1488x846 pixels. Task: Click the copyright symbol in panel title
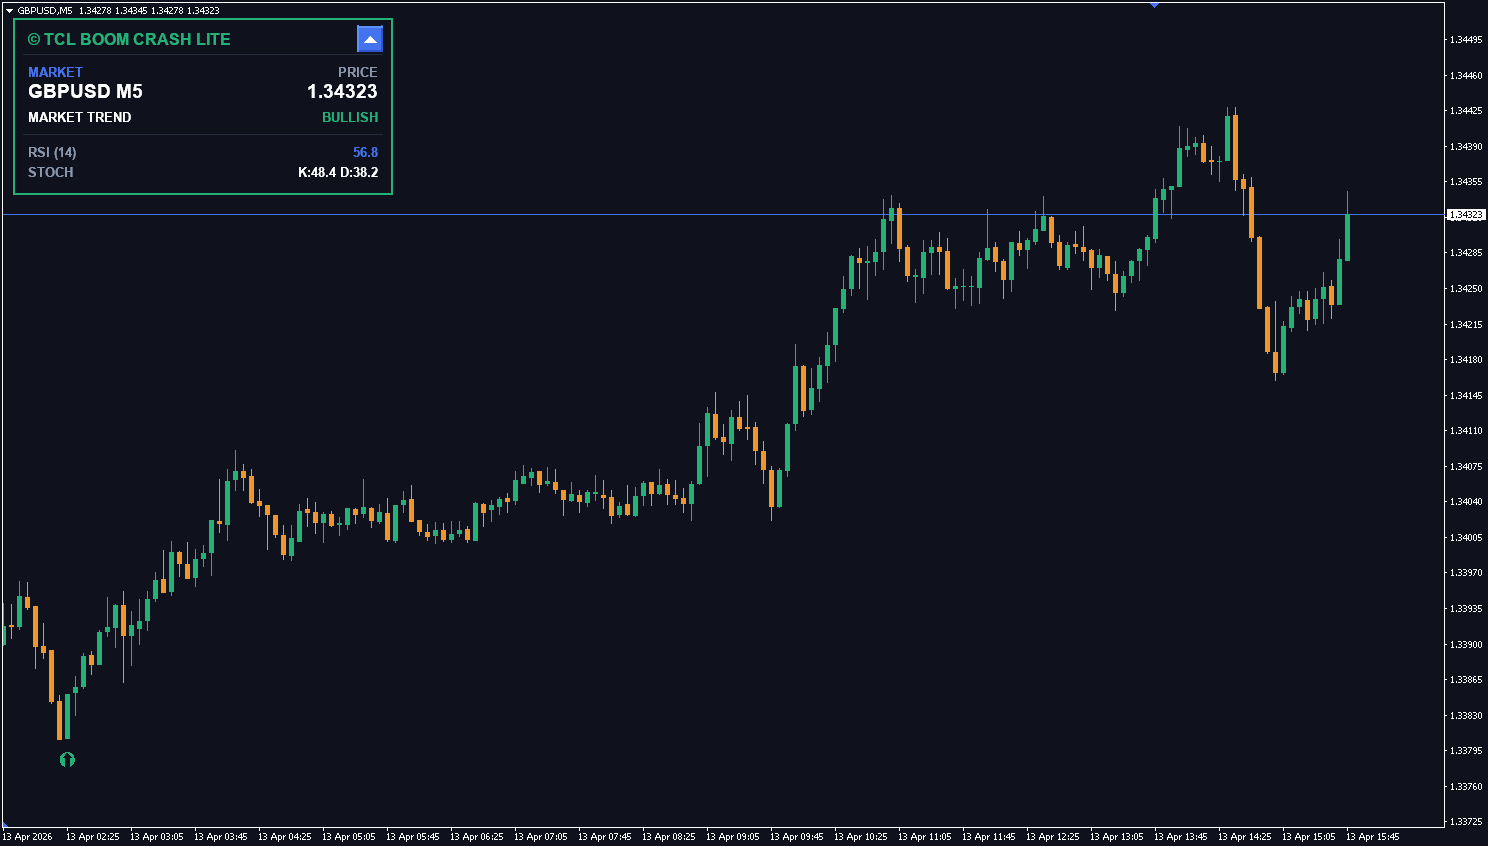[x=34, y=40]
